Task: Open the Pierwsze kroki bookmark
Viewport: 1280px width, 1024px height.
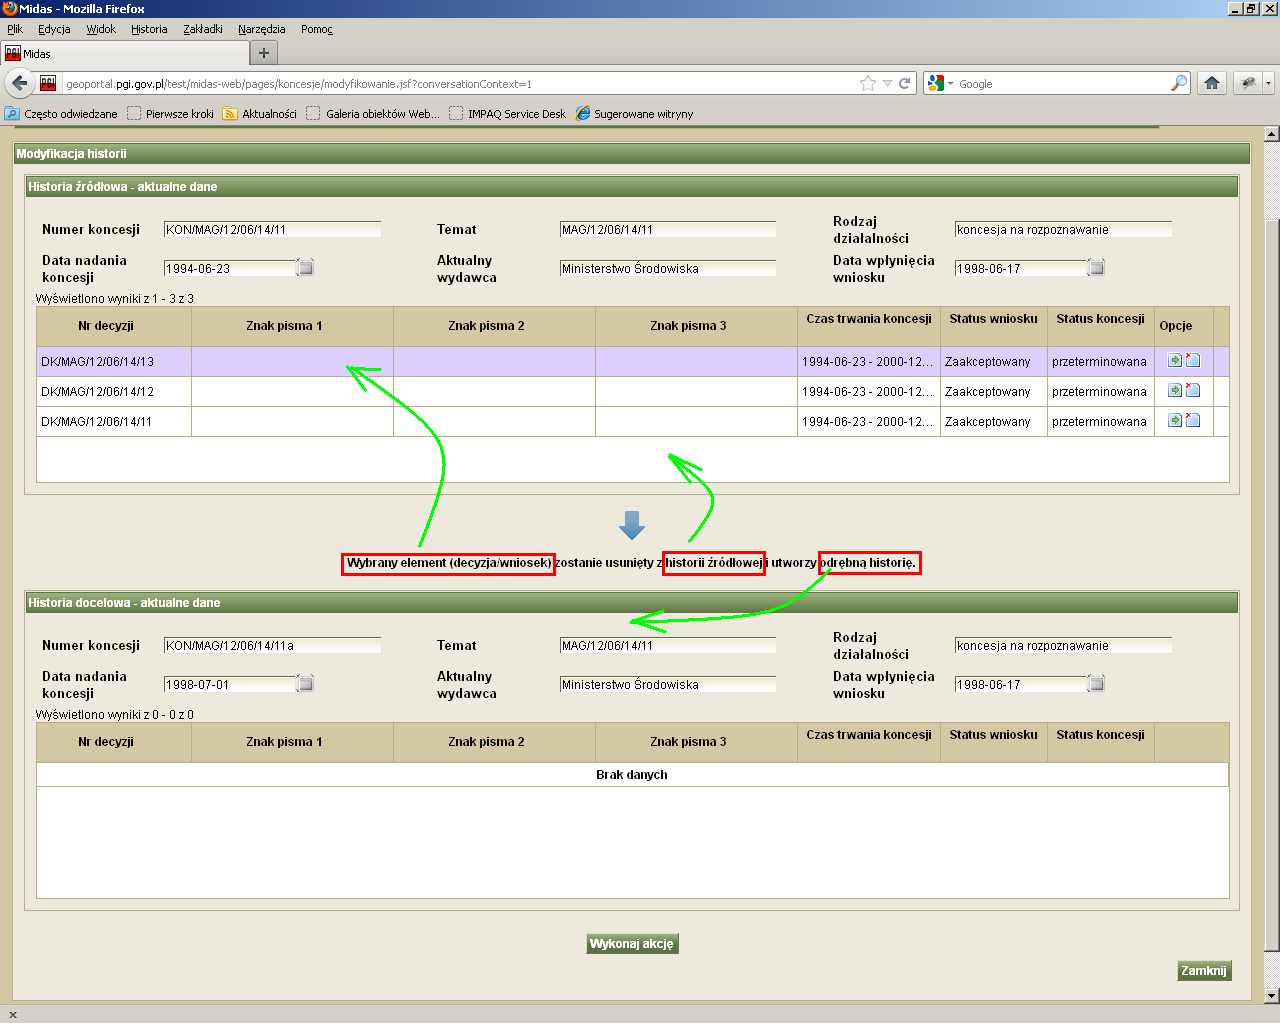Action: 170,114
